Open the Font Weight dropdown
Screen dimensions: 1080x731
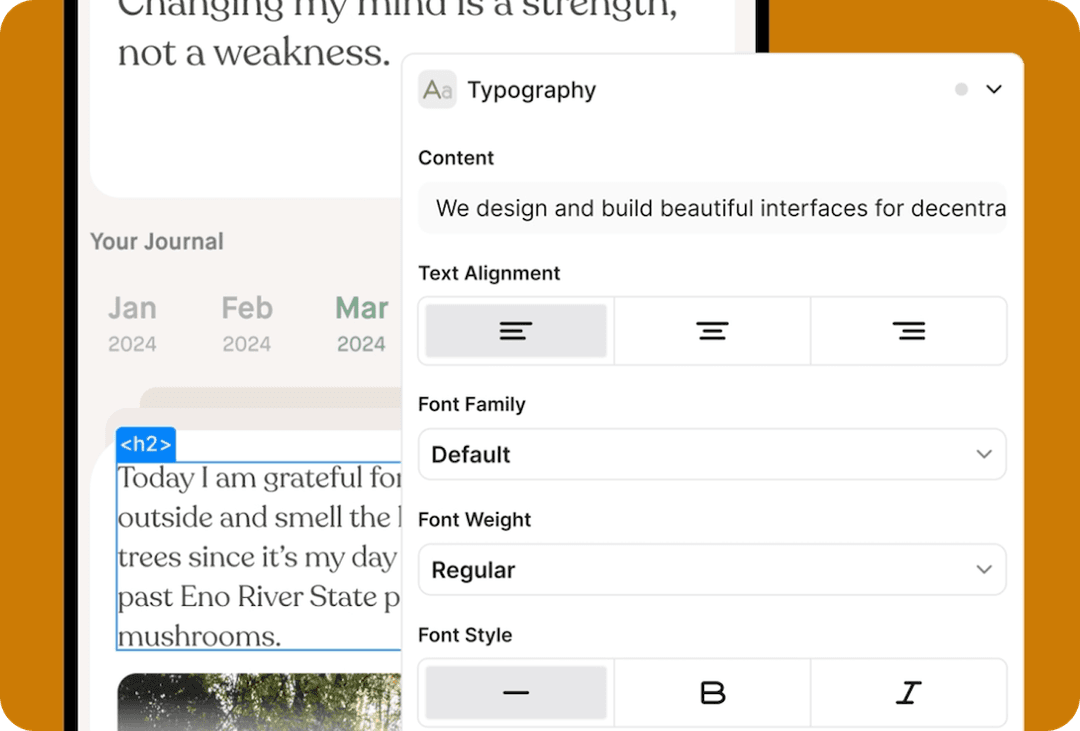[712, 569]
